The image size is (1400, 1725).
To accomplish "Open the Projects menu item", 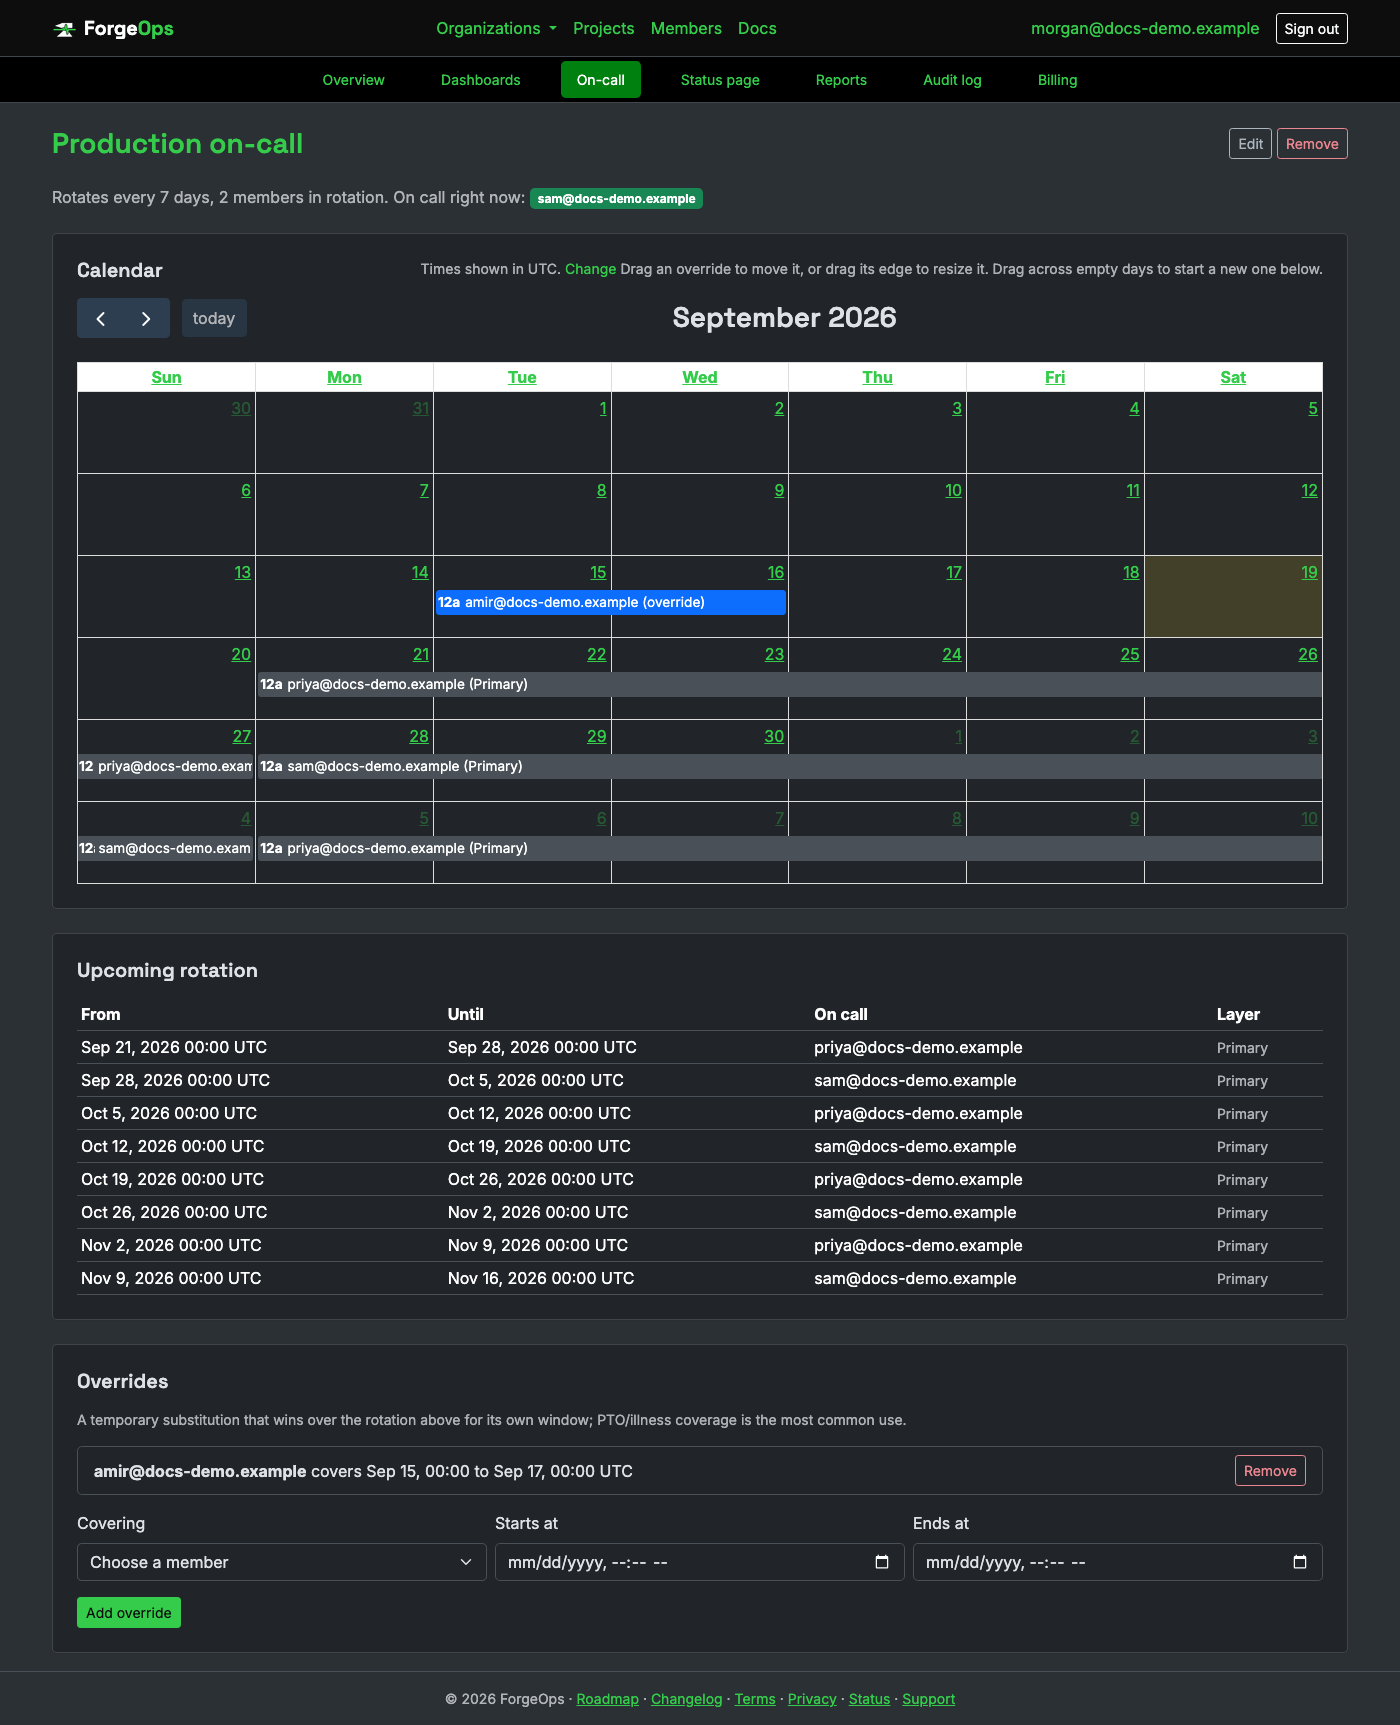I will pyautogui.click(x=603, y=28).
